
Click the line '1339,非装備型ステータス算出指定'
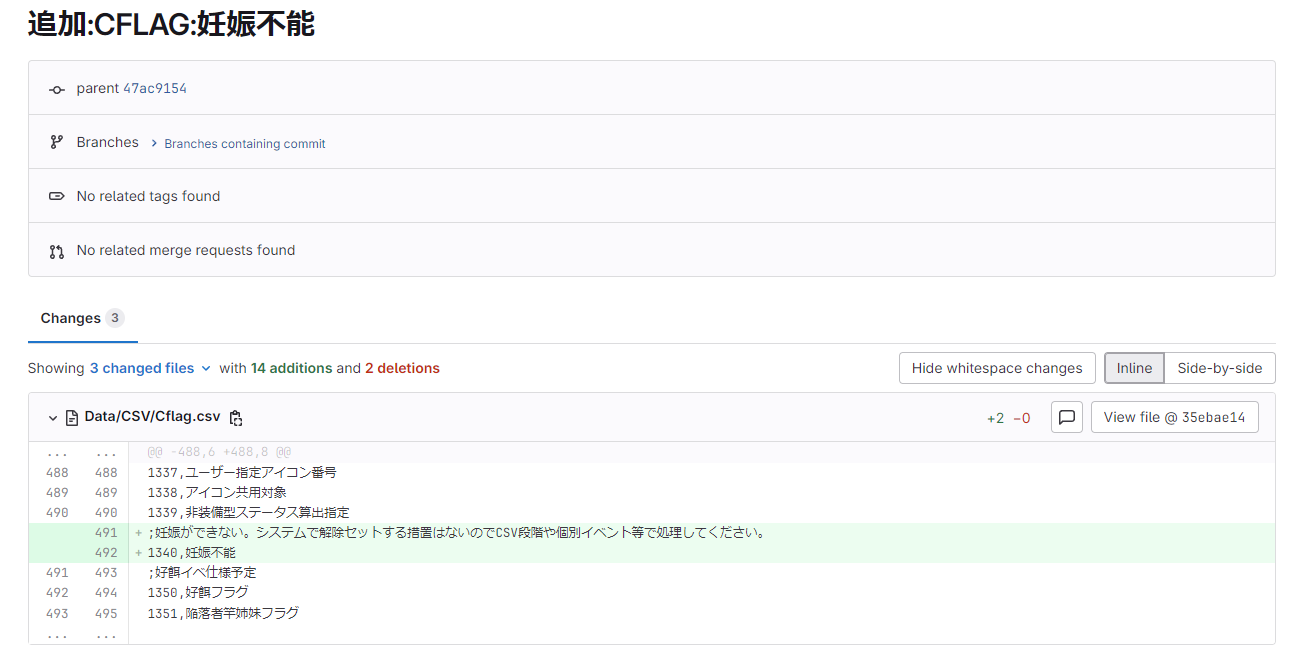[248, 513]
